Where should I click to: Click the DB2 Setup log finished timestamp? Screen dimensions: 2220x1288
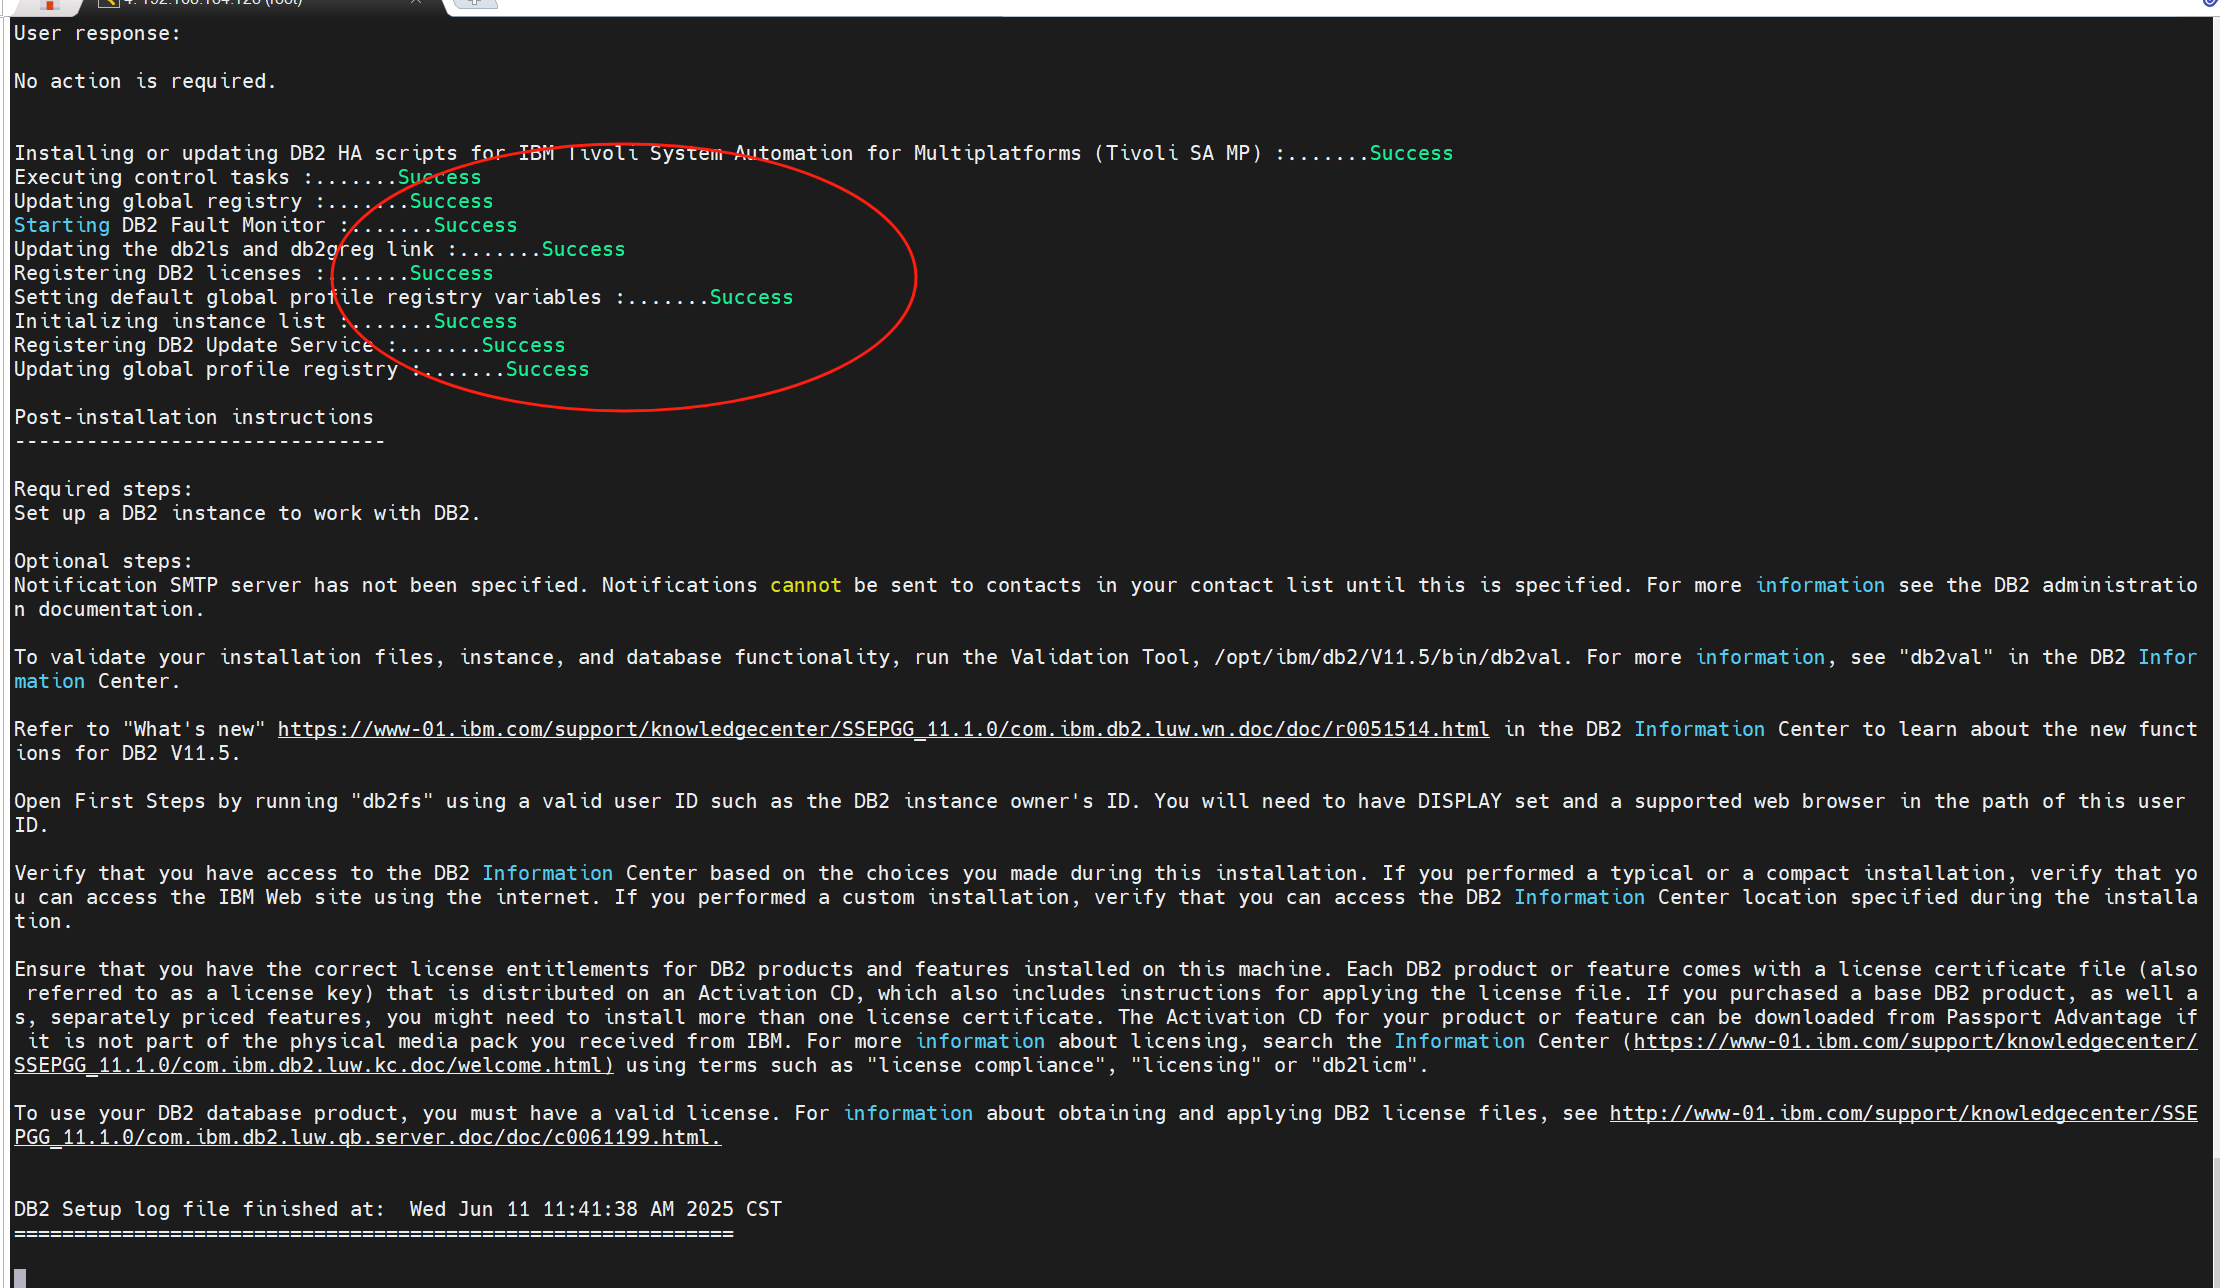pyautogui.click(x=595, y=1209)
